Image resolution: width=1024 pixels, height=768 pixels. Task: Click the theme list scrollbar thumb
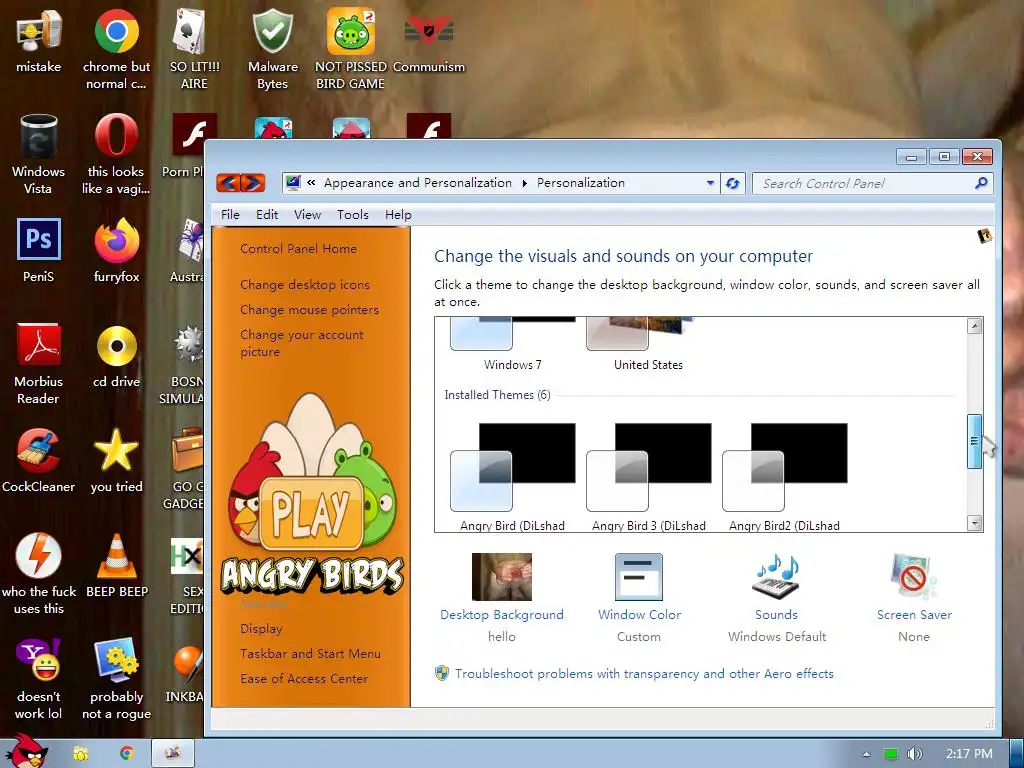tap(974, 441)
